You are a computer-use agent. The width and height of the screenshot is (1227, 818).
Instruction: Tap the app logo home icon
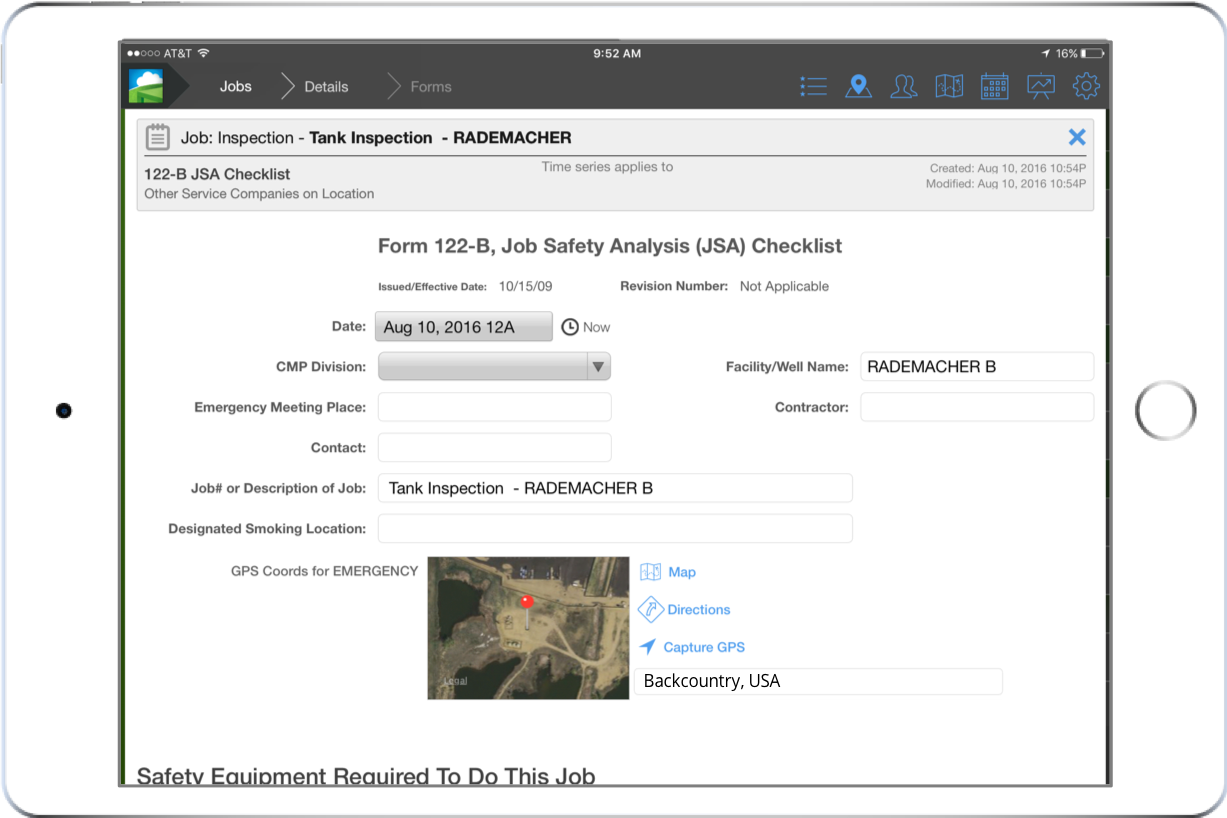coord(146,86)
